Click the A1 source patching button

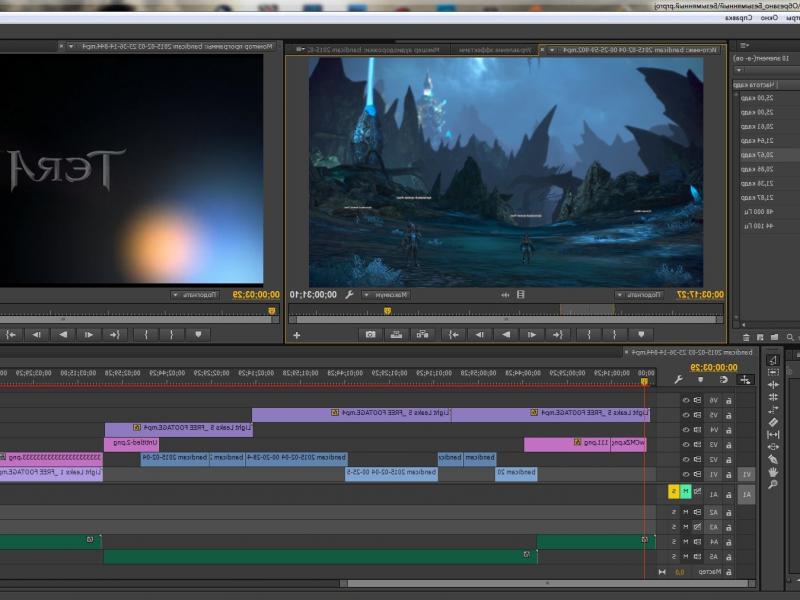click(x=746, y=494)
